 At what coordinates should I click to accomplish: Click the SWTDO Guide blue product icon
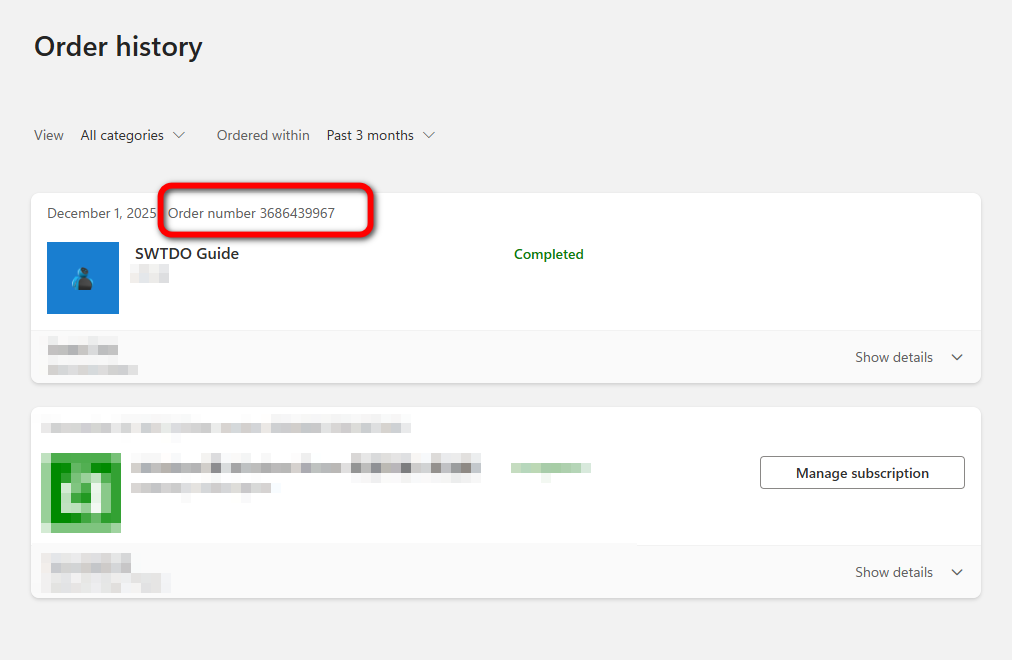click(83, 278)
